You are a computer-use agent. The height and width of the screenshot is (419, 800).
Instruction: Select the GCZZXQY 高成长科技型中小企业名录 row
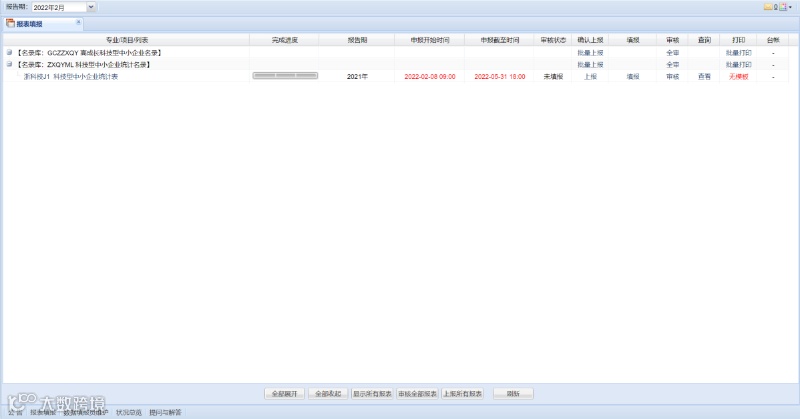pos(89,53)
